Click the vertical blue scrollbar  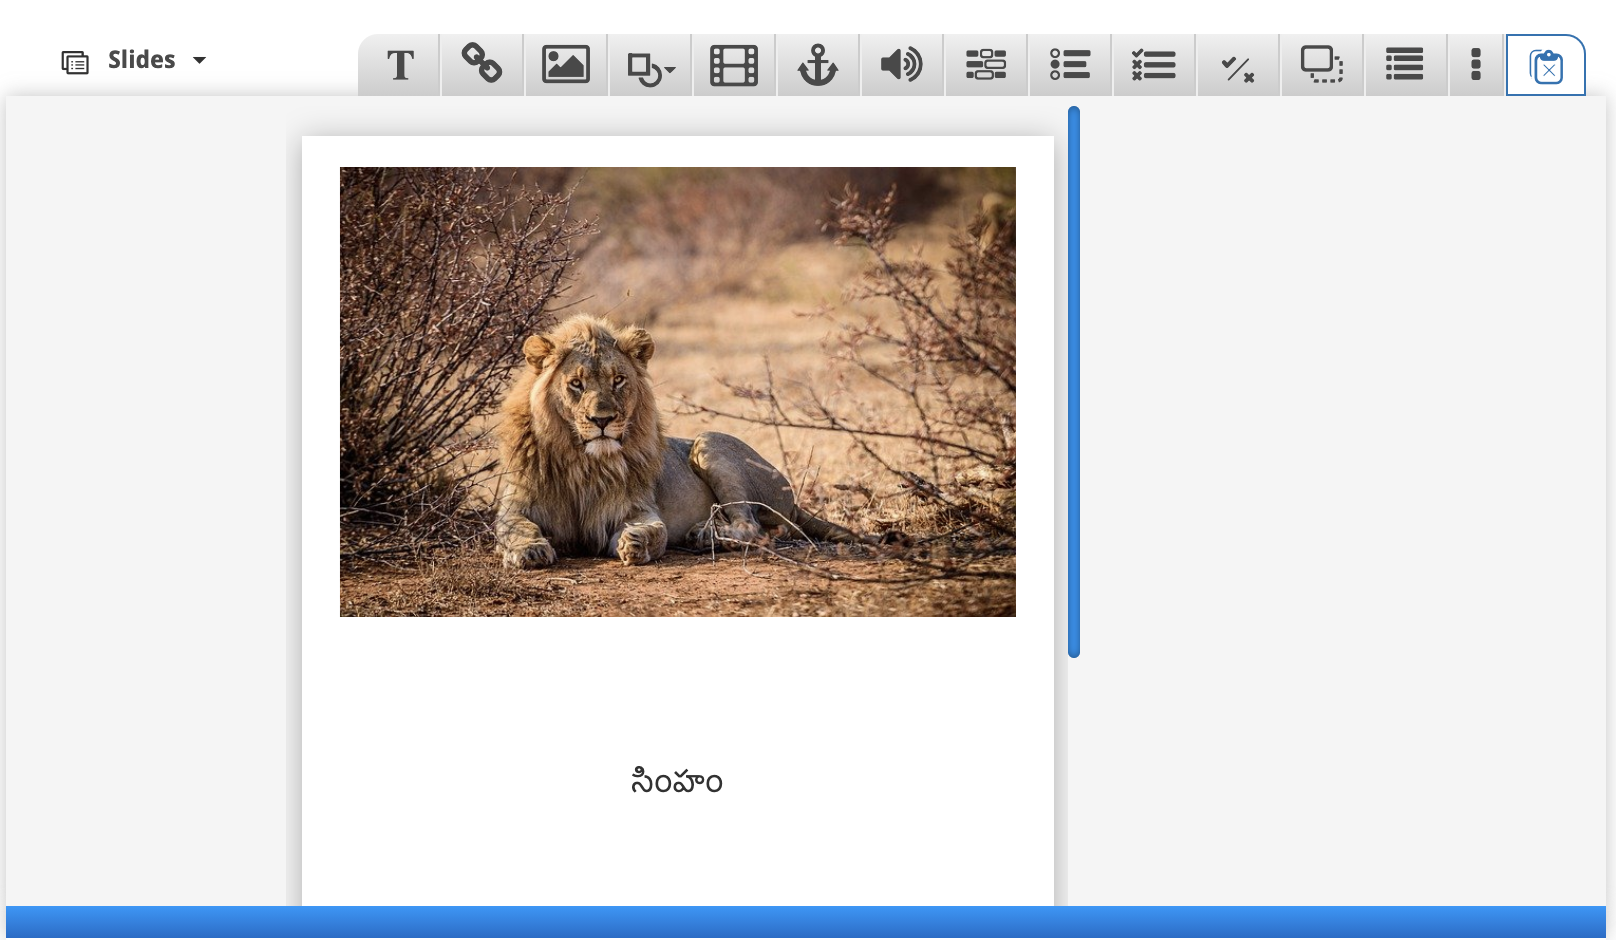(x=1074, y=382)
